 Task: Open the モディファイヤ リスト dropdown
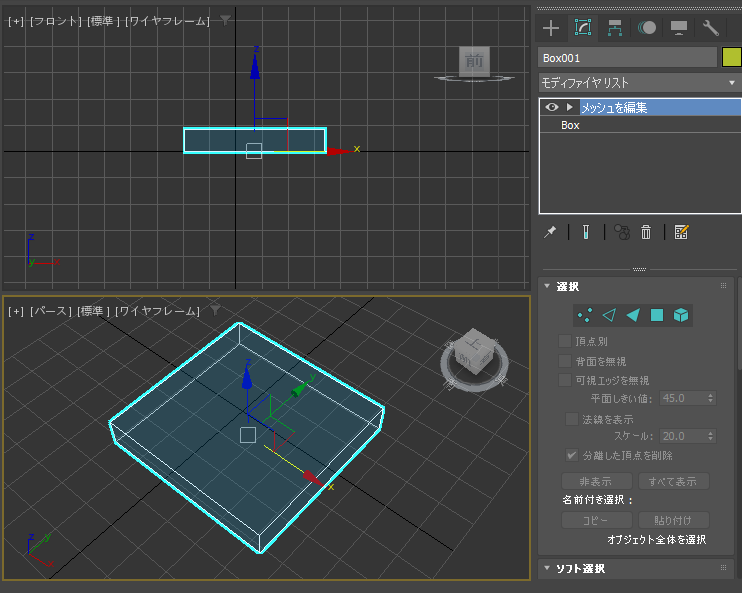[x=640, y=83]
